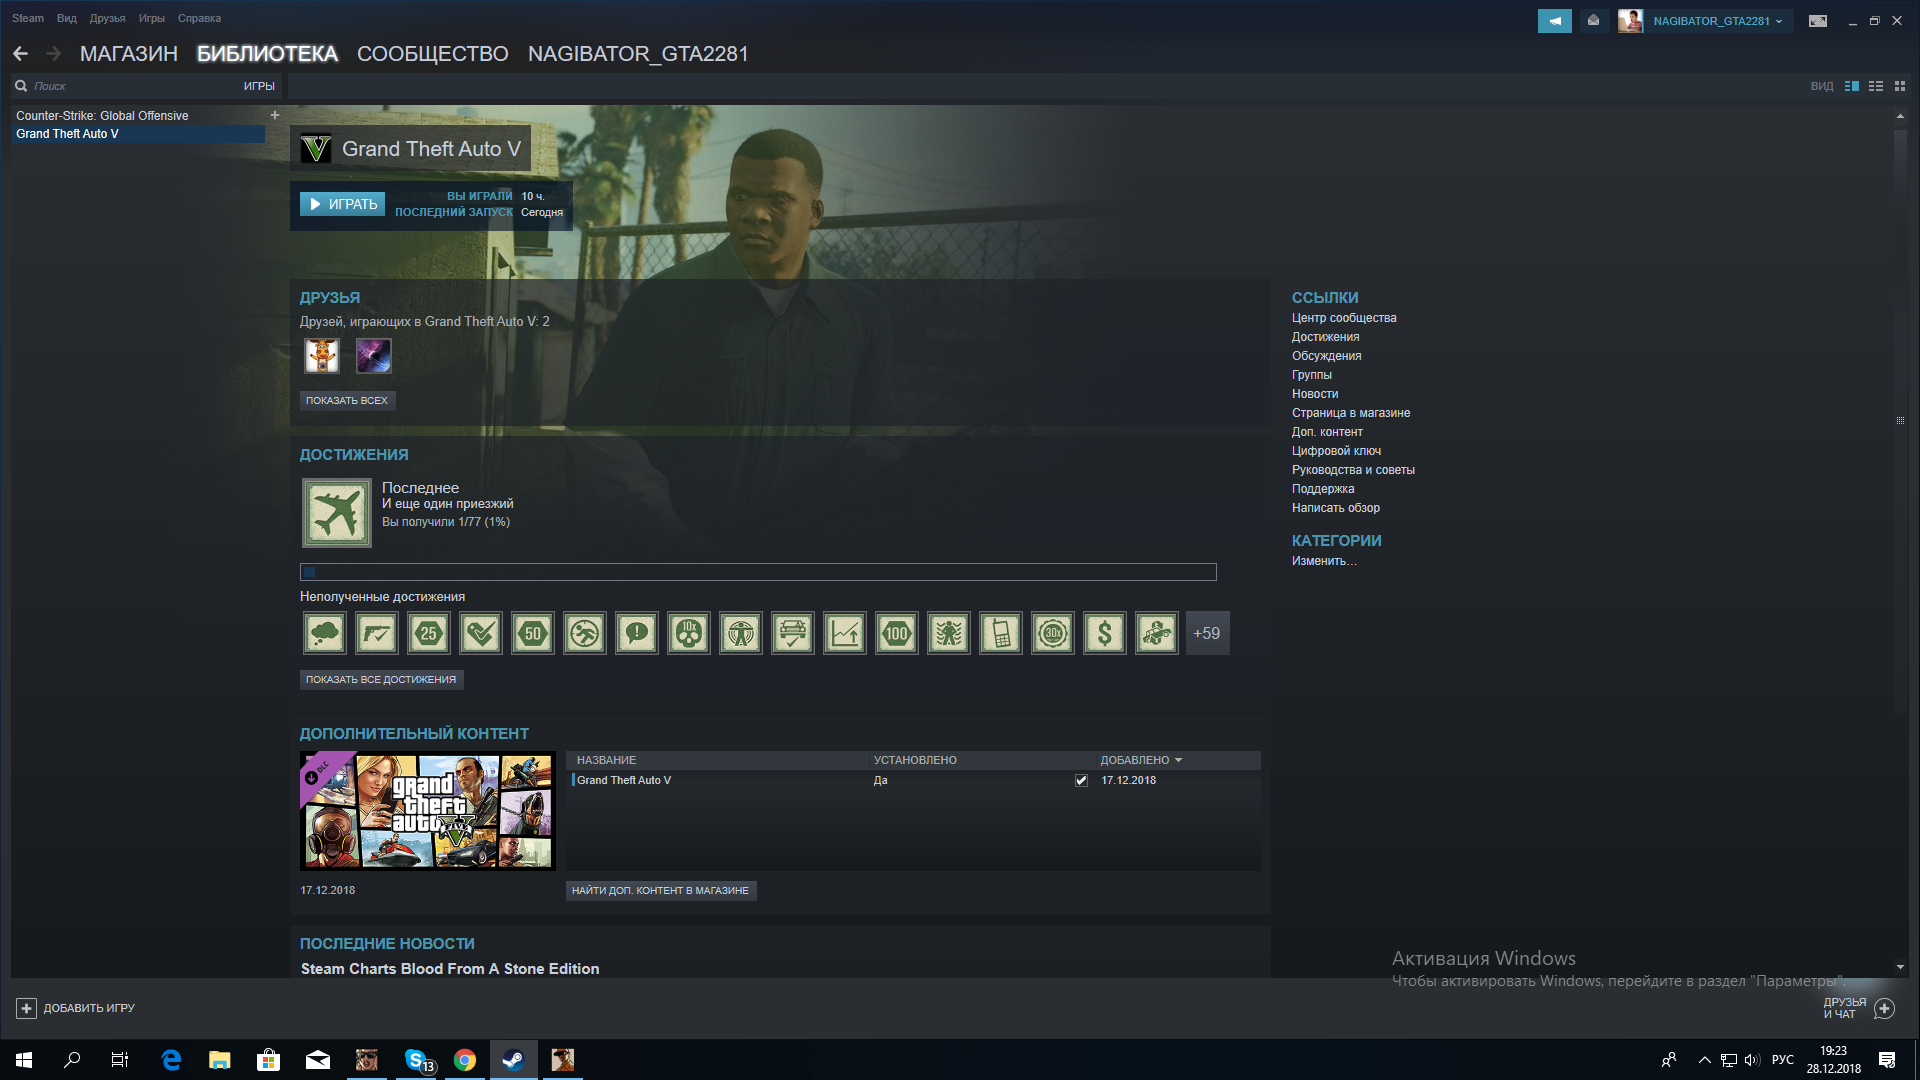This screenshot has width=1920, height=1080.
Task: Sort DLC by НАЗВАНИЕ column
Action: click(606, 761)
